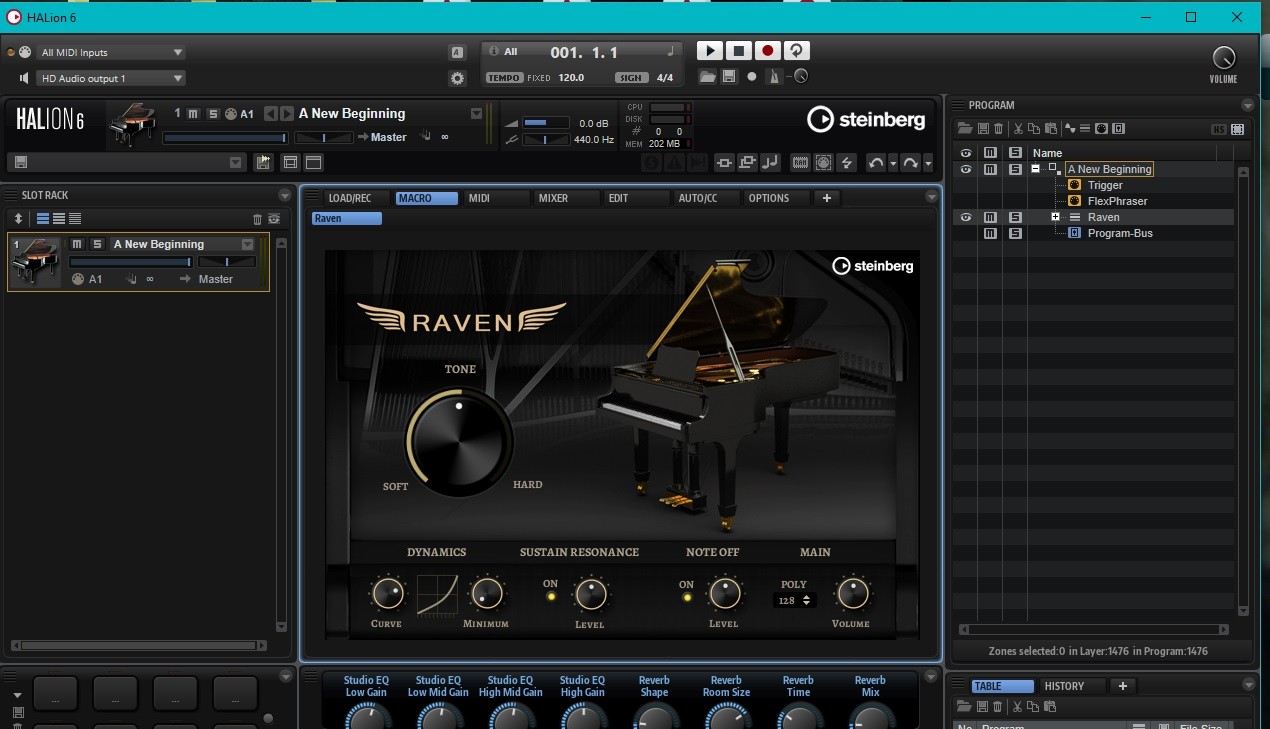Expand the Raven layer in program tree
The height and width of the screenshot is (729, 1270).
(x=1055, y=217)
